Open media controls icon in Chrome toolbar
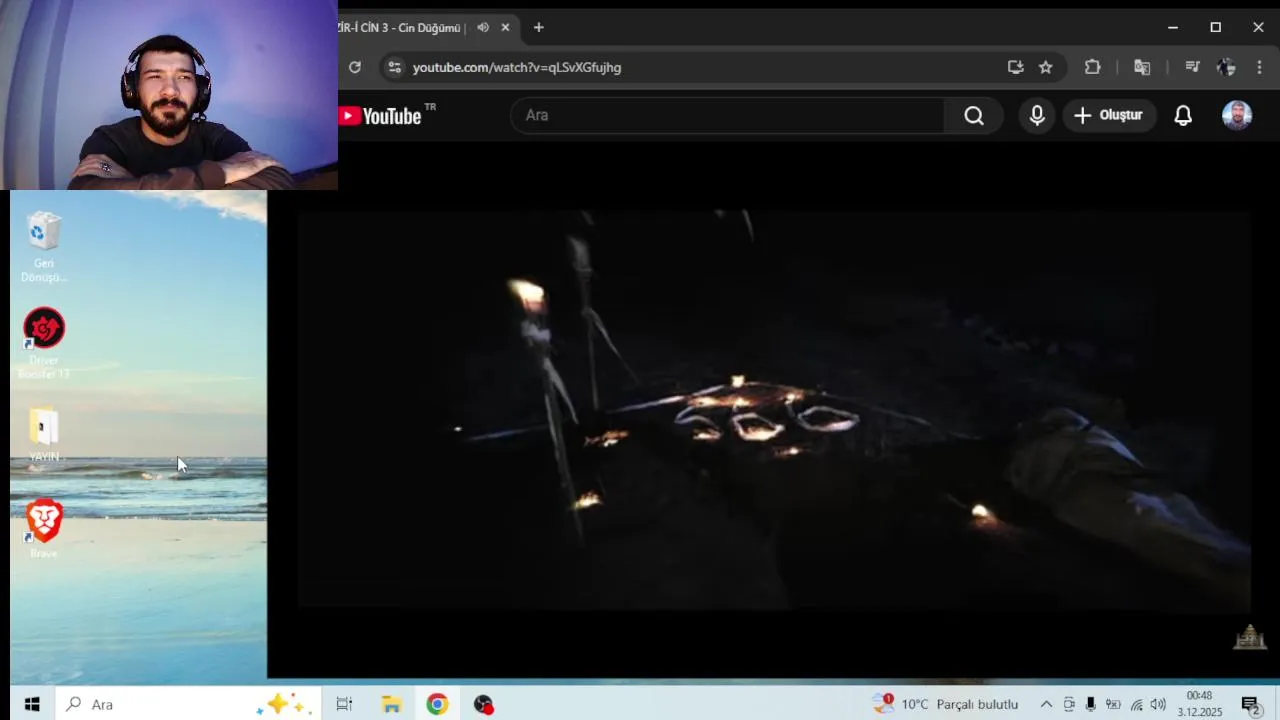1280x720 pixels. click(1192, 67)
